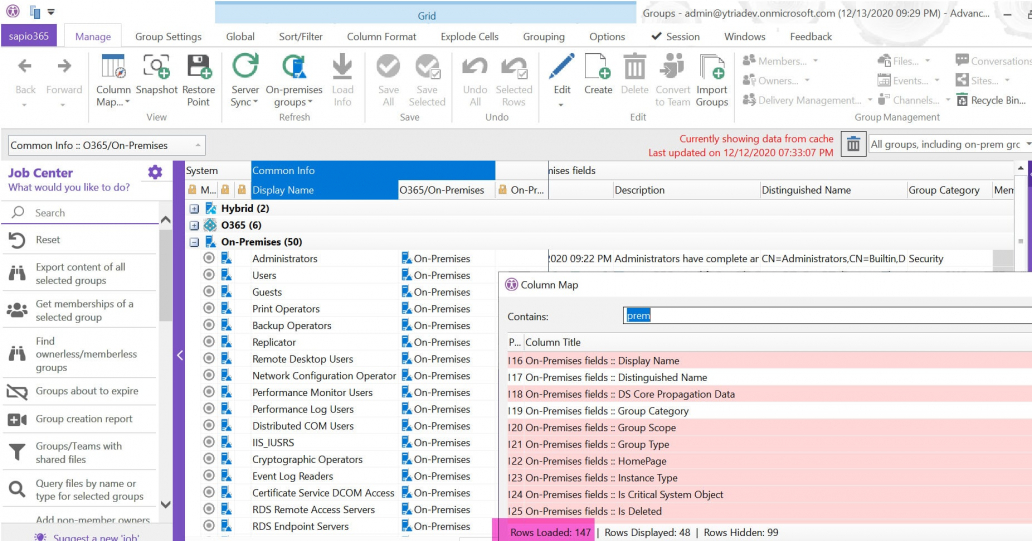
Task: Click lock icon next to Display Name header
Action: click(x=242, y=190)
